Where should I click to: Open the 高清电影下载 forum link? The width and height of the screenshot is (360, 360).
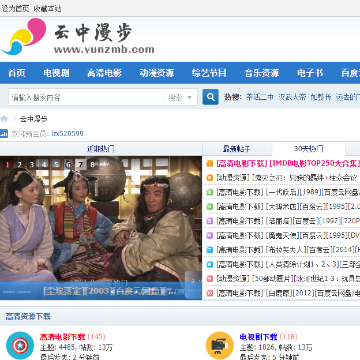point(63,337)
